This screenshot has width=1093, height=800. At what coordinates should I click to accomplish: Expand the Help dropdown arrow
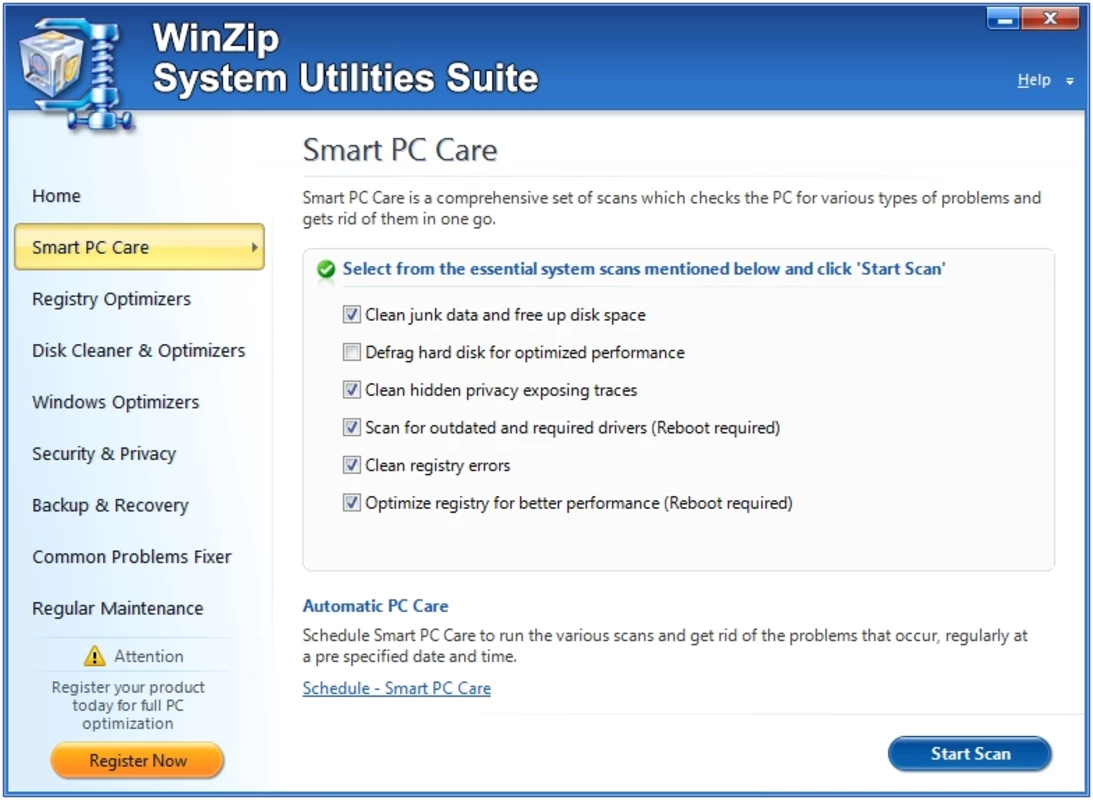(x=1069, y=82)
